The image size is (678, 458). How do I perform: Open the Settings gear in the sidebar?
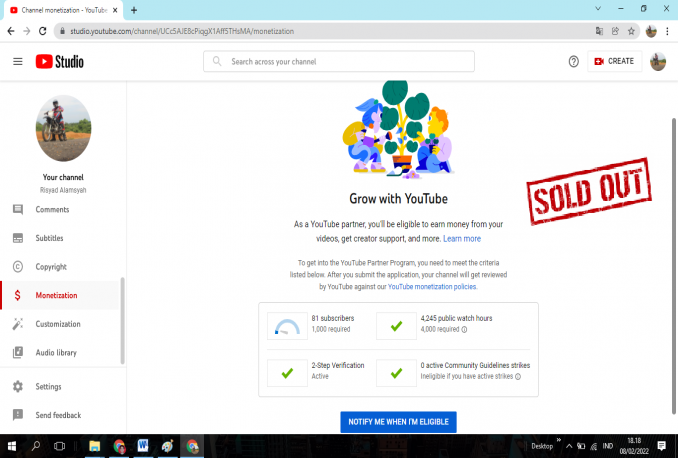click(17, 386)
